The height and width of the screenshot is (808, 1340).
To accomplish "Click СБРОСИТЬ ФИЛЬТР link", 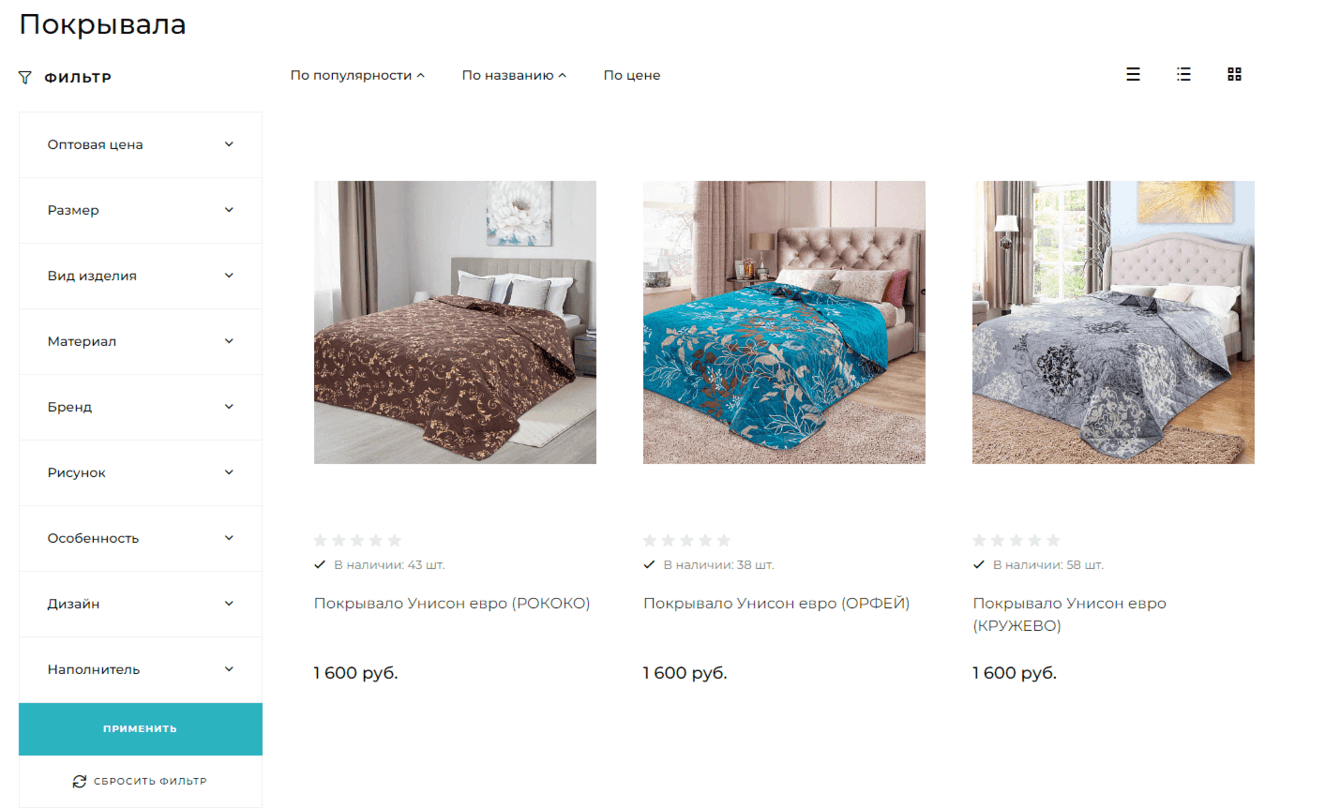I will pyautogui.click(x=150, y=781).
